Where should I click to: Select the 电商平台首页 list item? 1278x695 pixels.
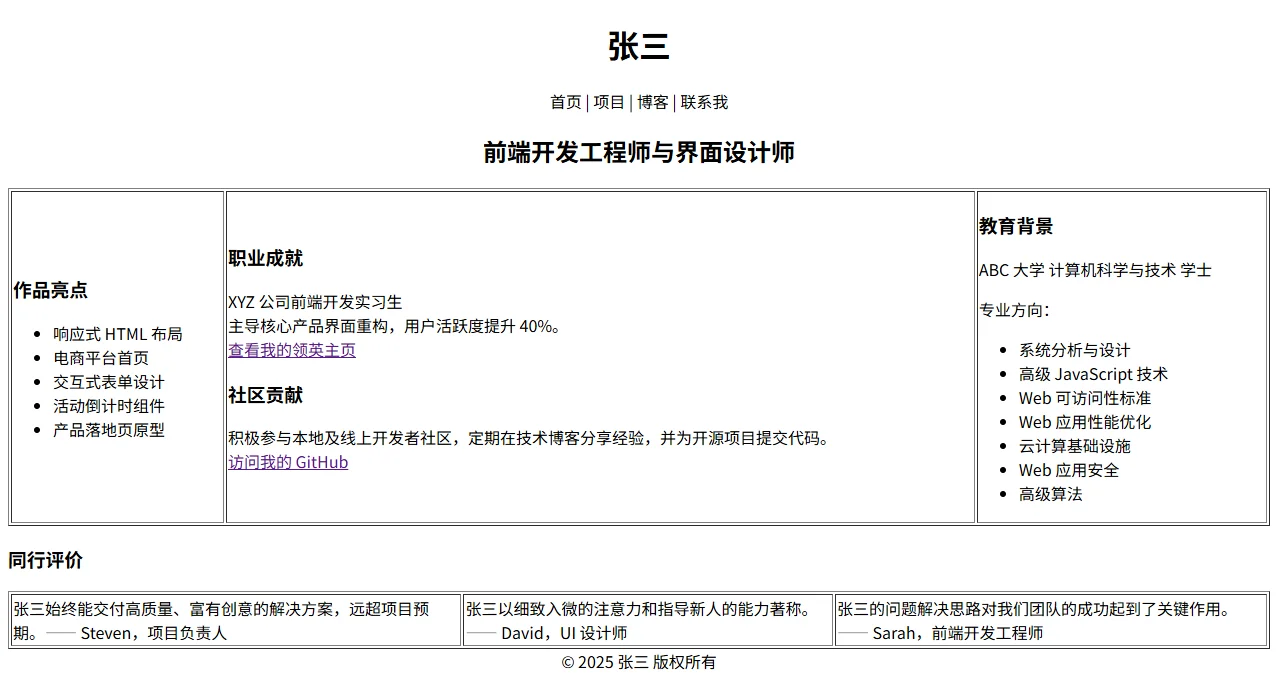click(101, 358)
